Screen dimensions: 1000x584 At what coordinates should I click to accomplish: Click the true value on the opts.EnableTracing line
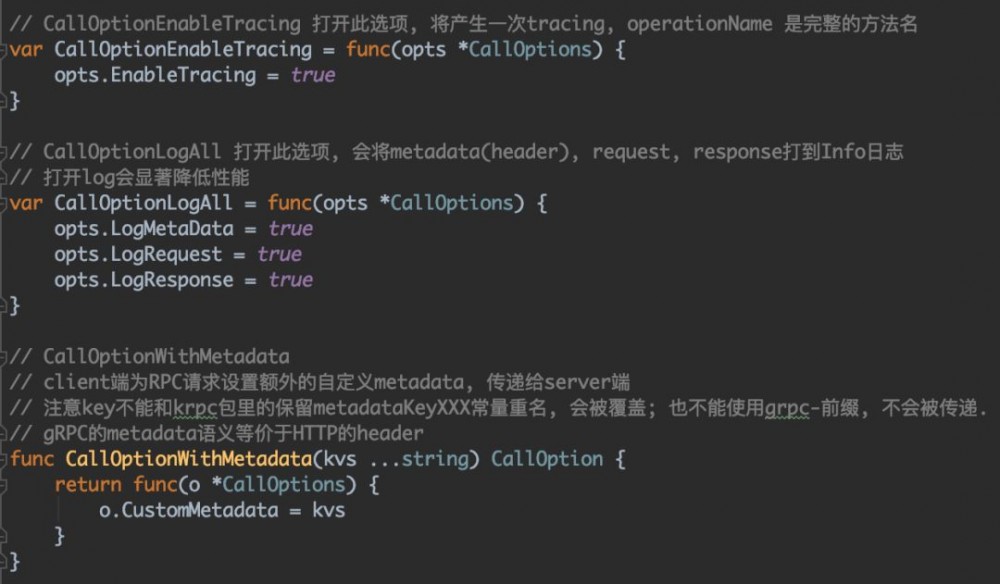313,75
